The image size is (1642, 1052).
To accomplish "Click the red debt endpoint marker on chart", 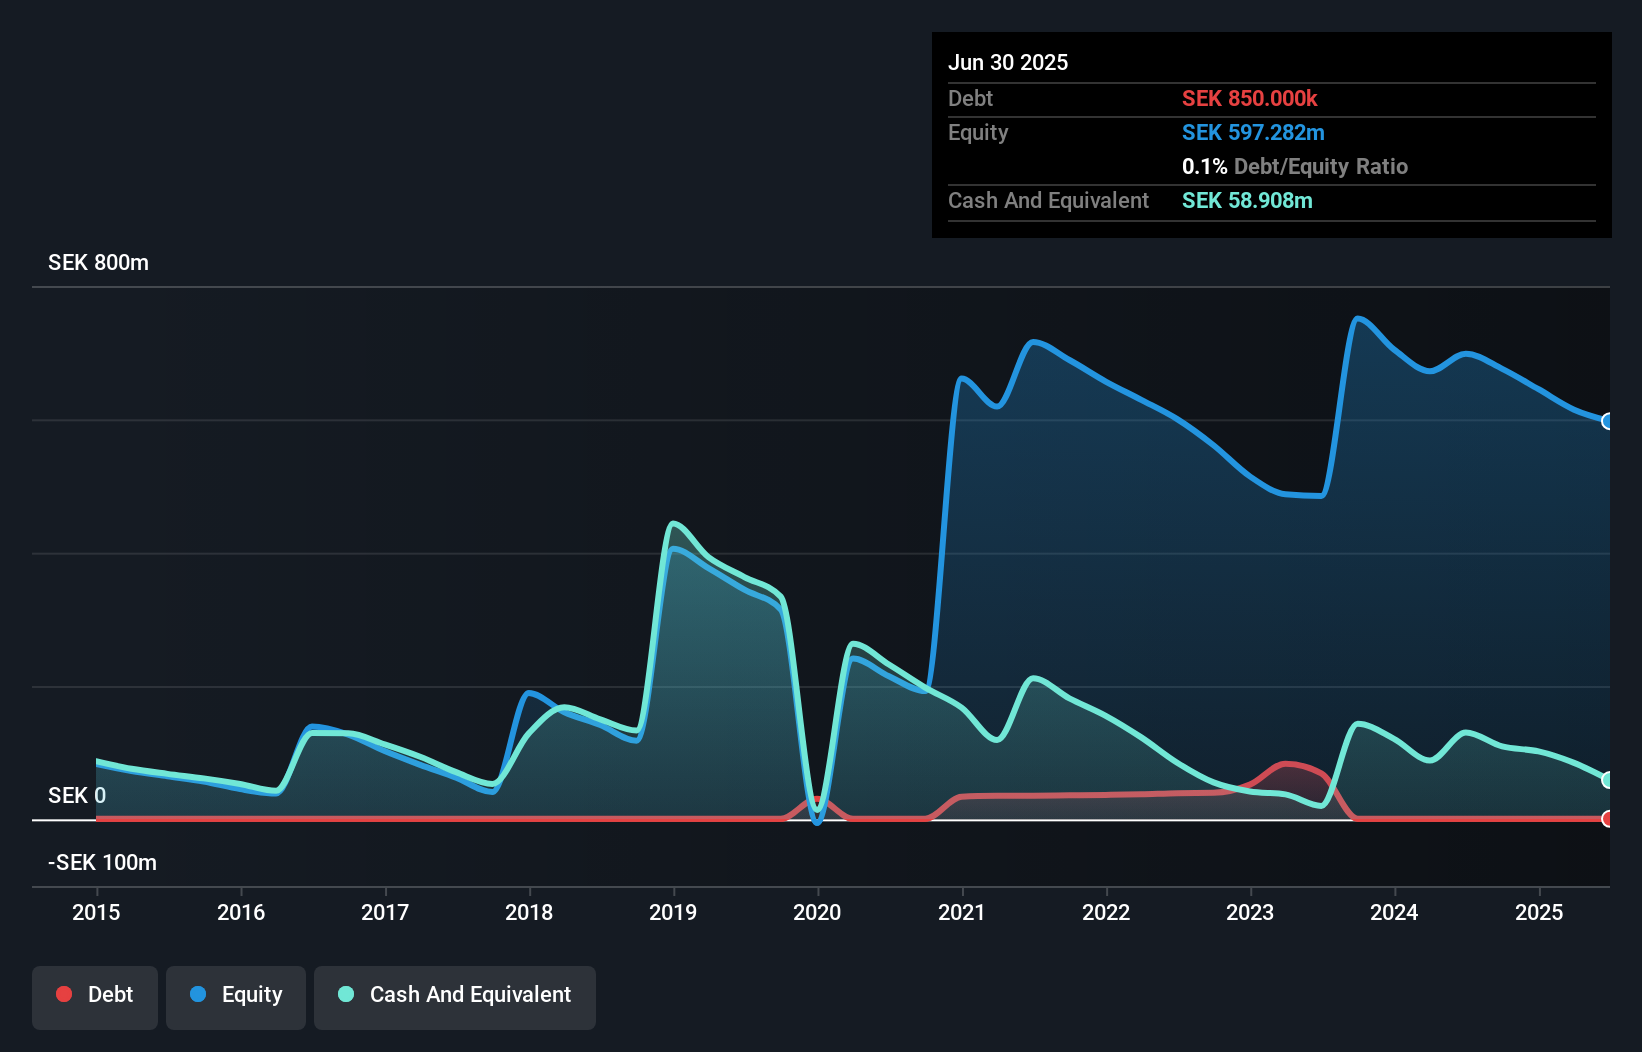I will click(1606, 819).
